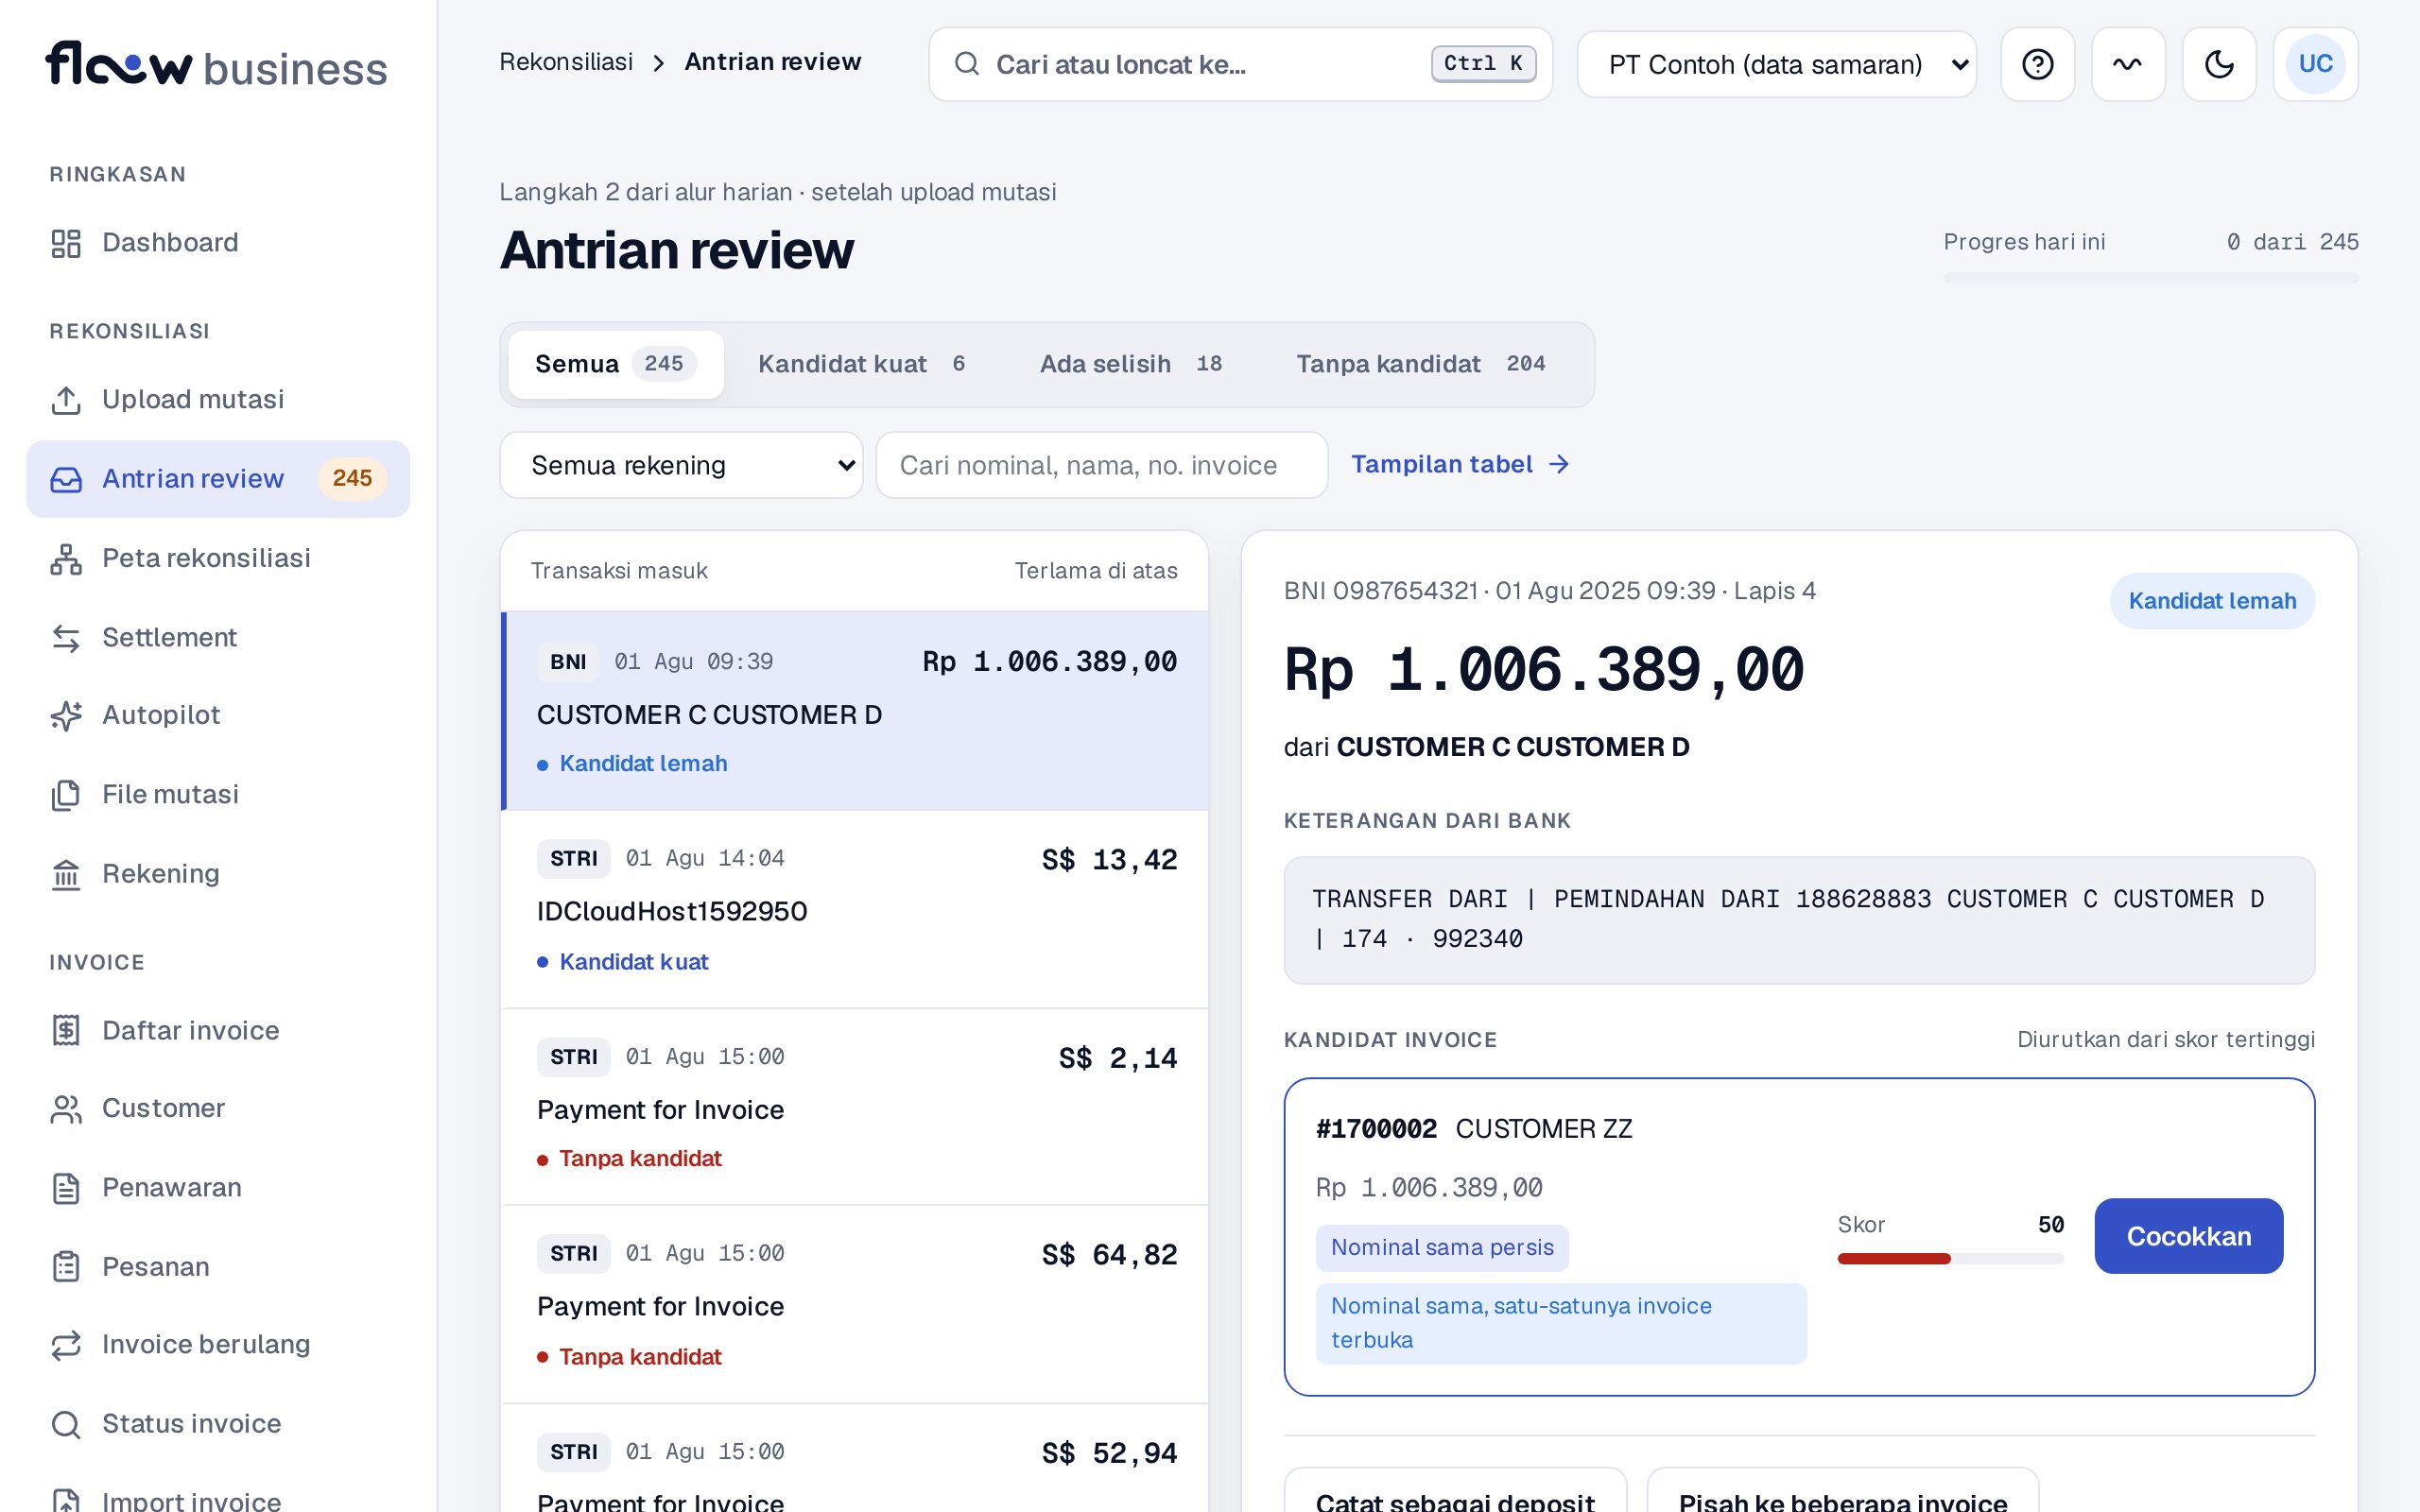Toggle dark mode with moon icon
This screenshot has height=1512, width=2420.
(x=2219, y=64)
